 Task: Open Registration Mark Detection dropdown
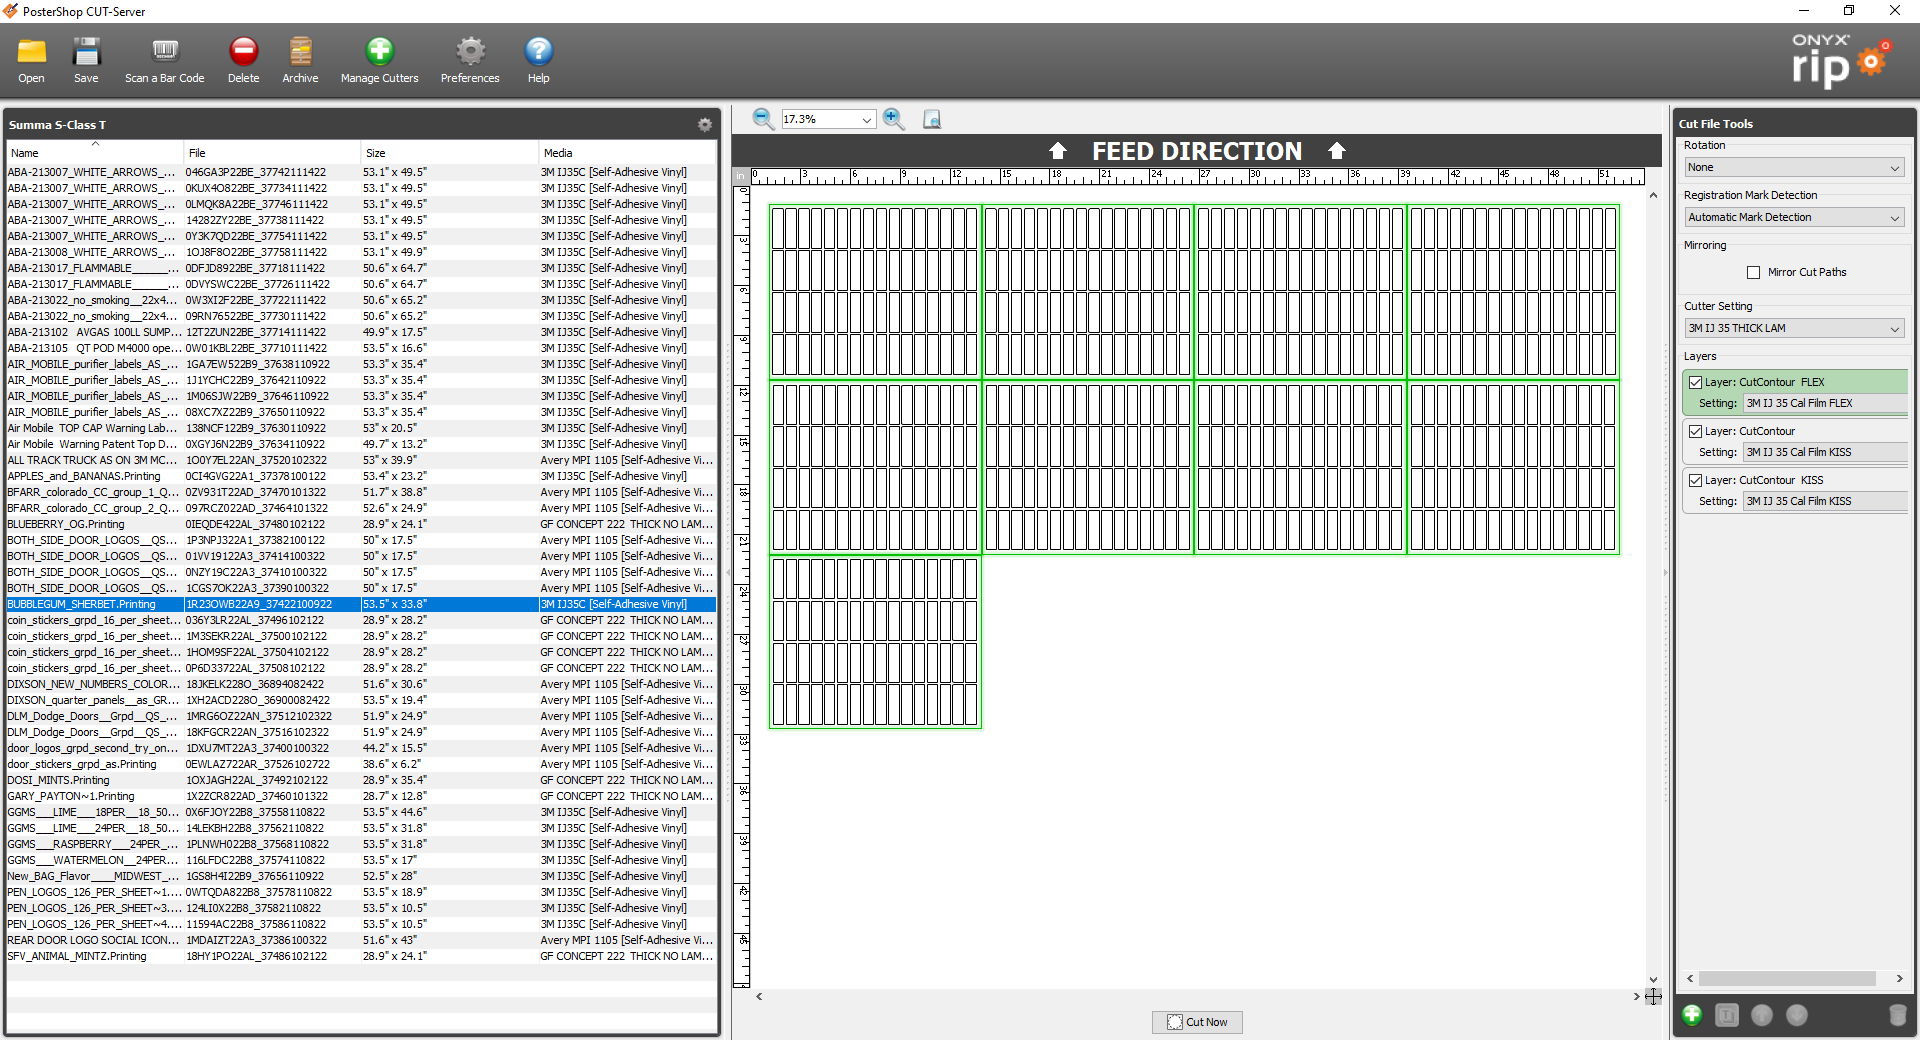[x=1794, y=217]
